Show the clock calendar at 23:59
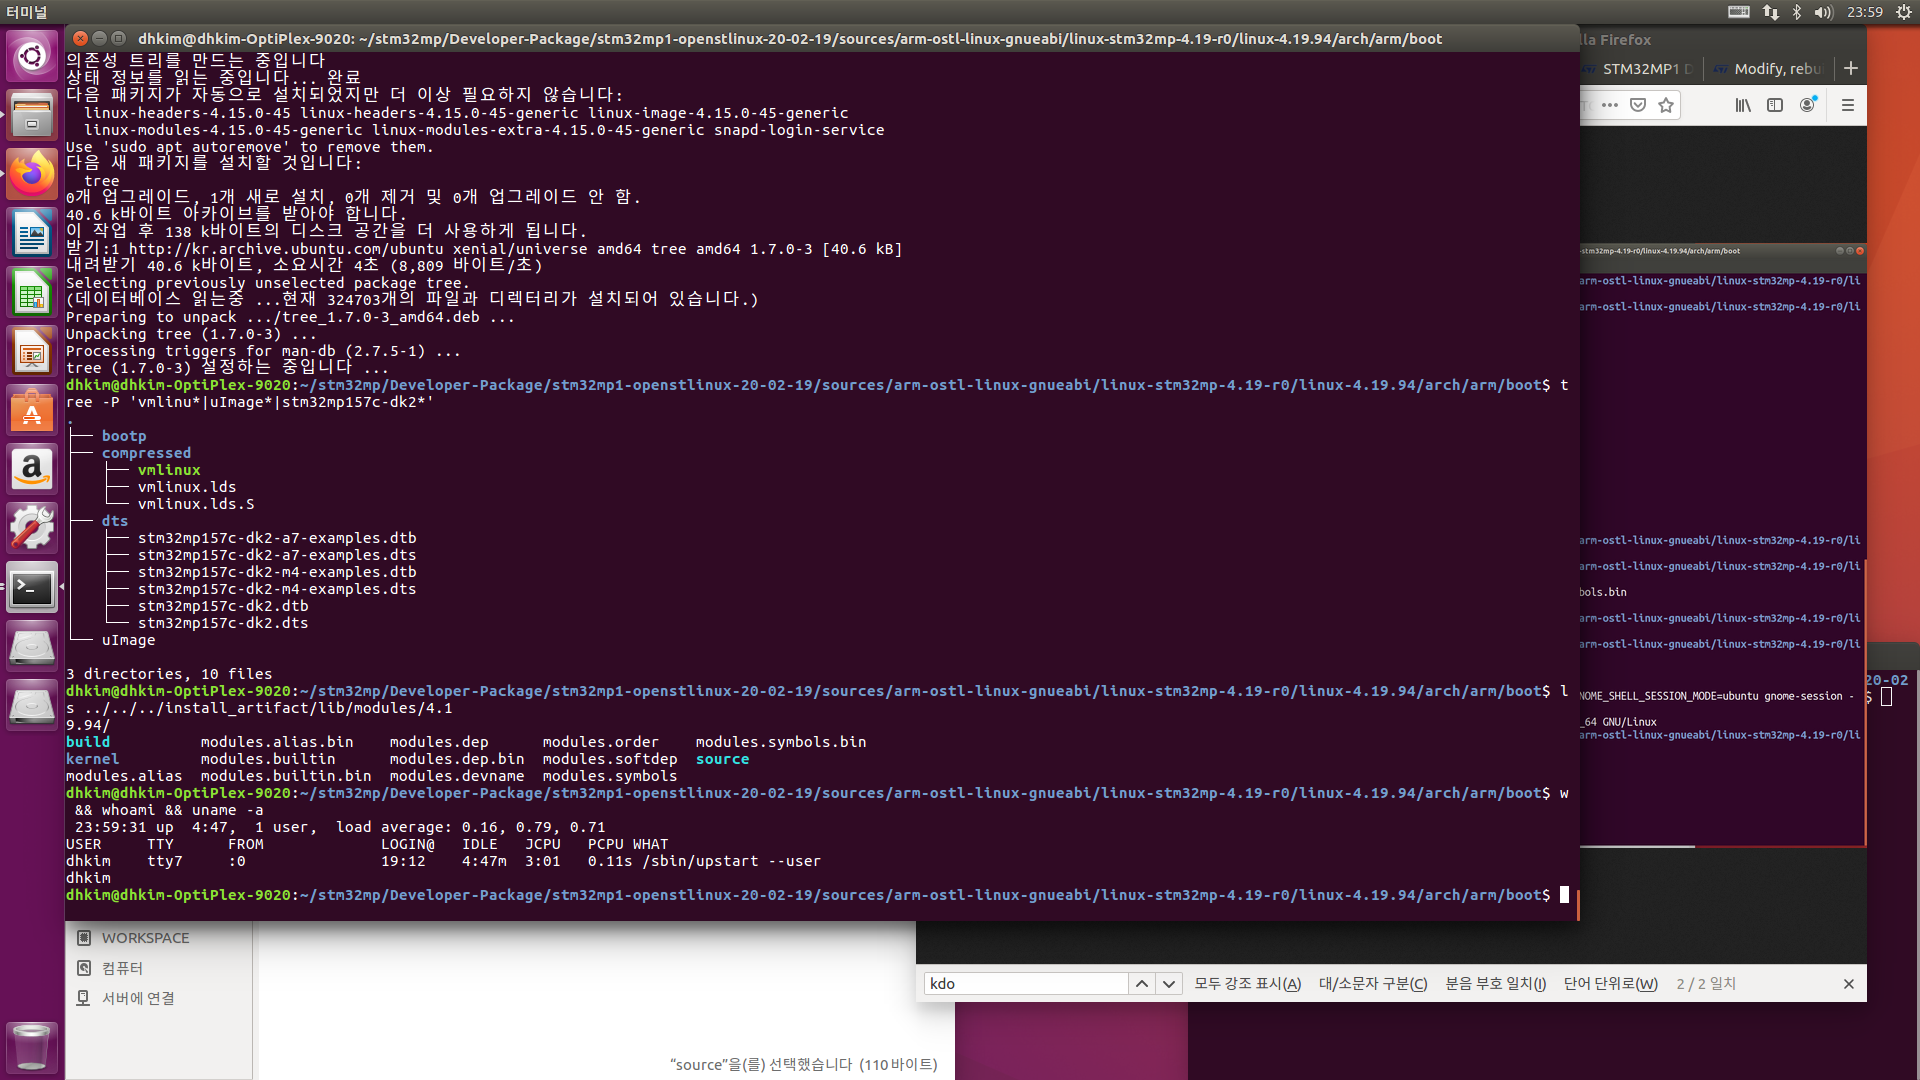Image resolution: width=1920 pixels, height=1080 pixels. 1865,12
